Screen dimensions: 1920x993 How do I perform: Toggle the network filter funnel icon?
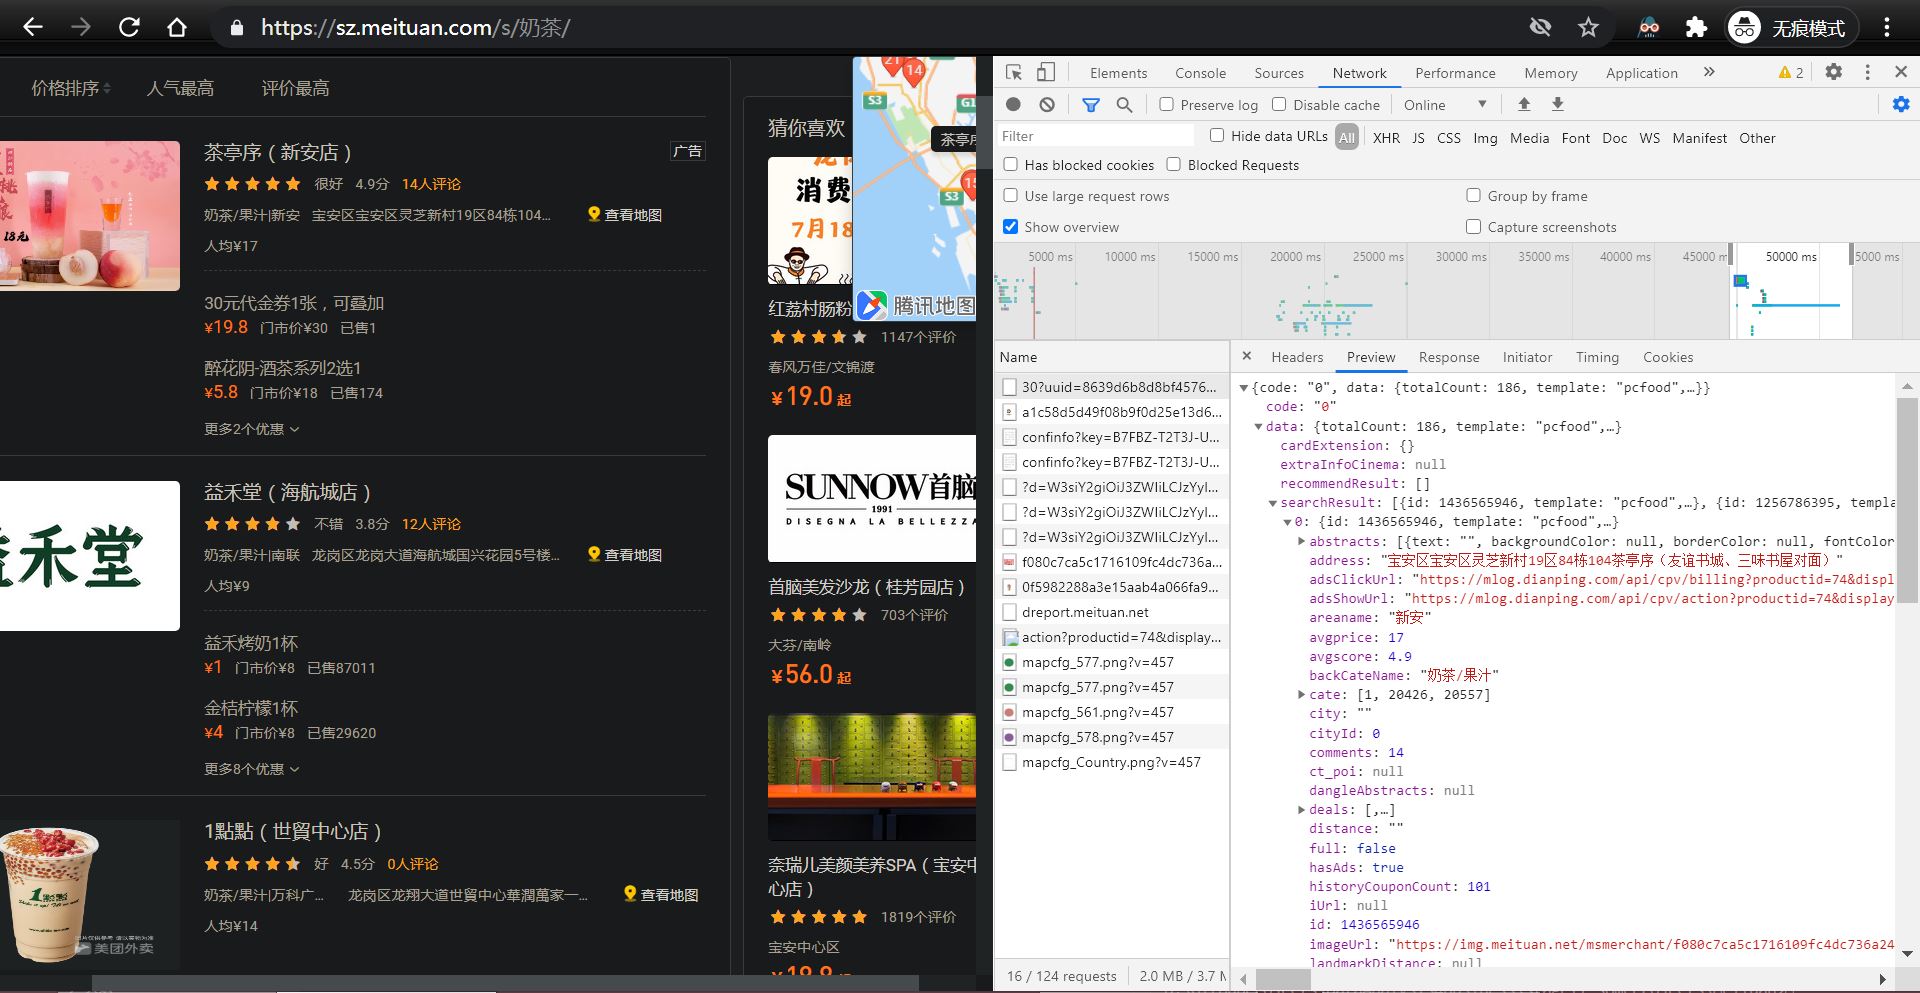pyautogui.click(x=1091, y=104)
